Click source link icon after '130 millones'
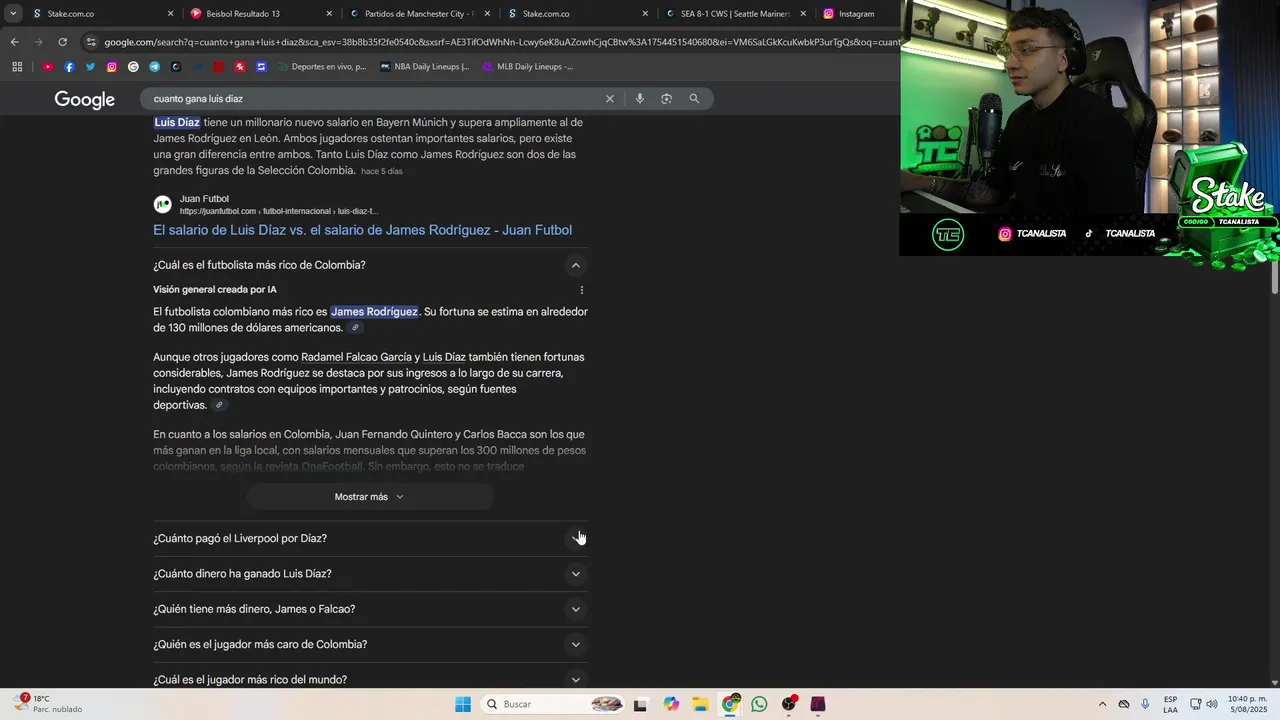The image size is (1280, 720). point(355,328)
